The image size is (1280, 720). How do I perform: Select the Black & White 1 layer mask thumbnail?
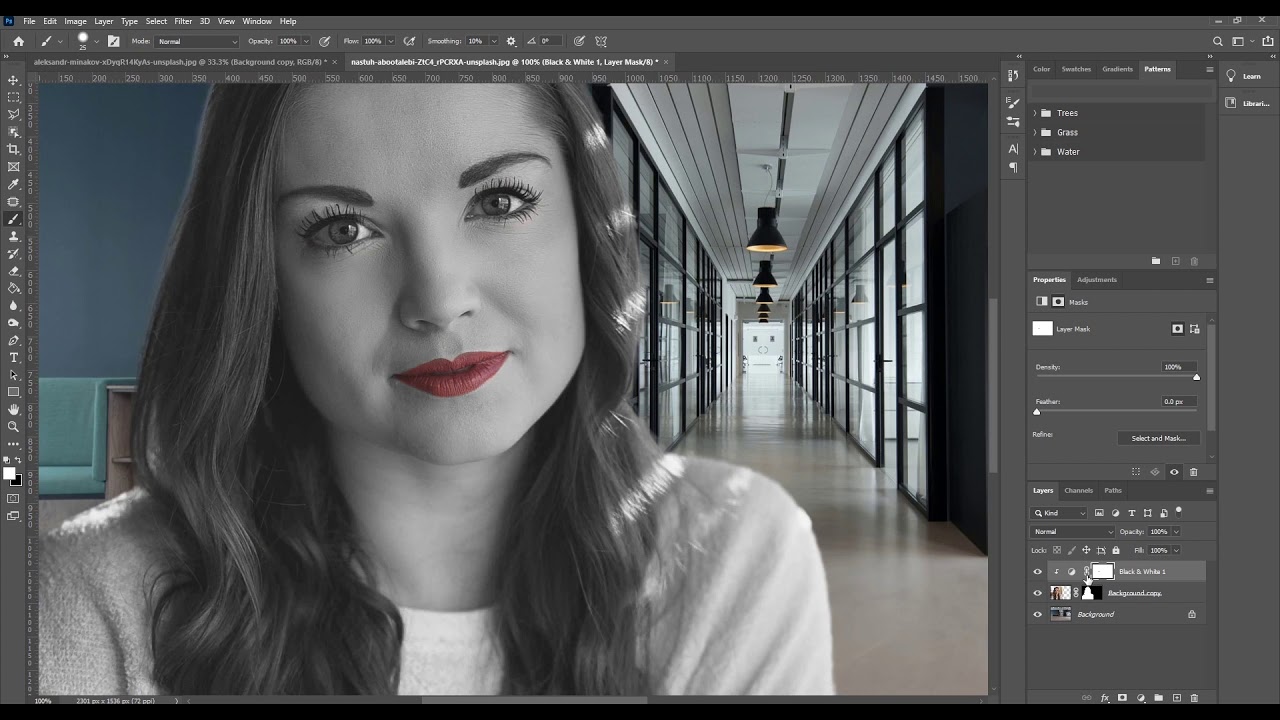coord(1102,571)
